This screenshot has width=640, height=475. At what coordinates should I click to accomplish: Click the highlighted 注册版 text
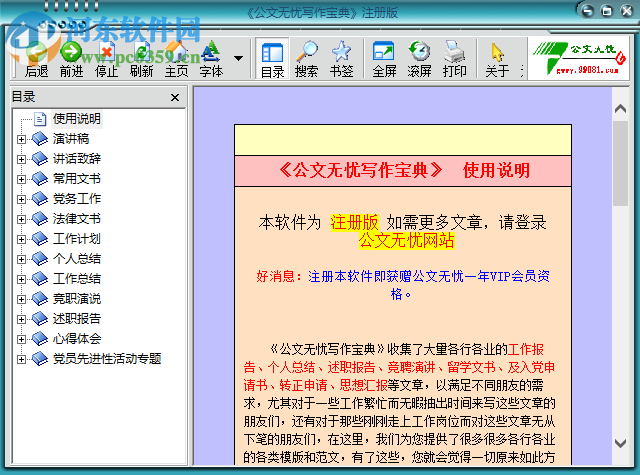[x=354, y=223]
